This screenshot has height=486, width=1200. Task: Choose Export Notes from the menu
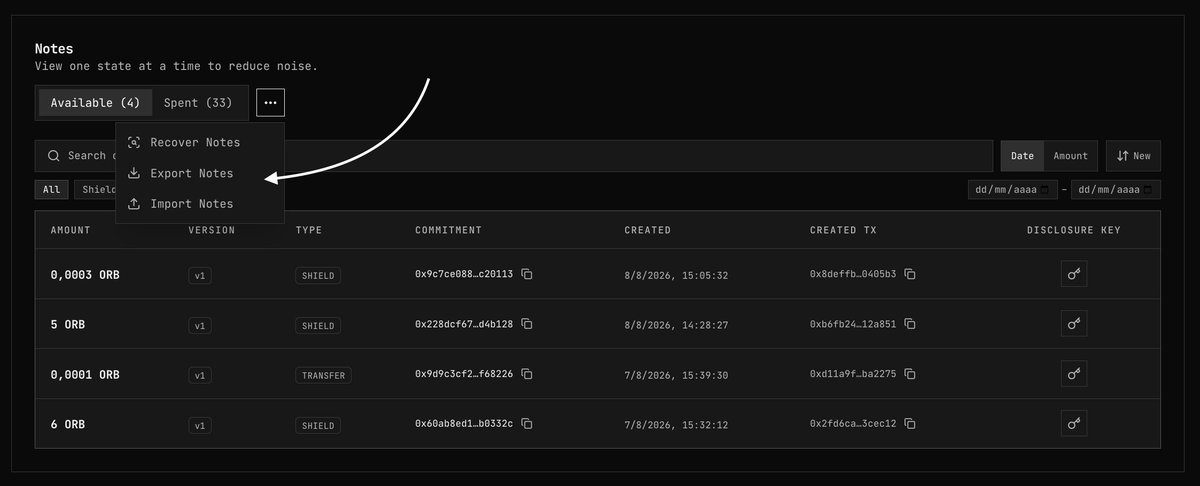point(200,173)
